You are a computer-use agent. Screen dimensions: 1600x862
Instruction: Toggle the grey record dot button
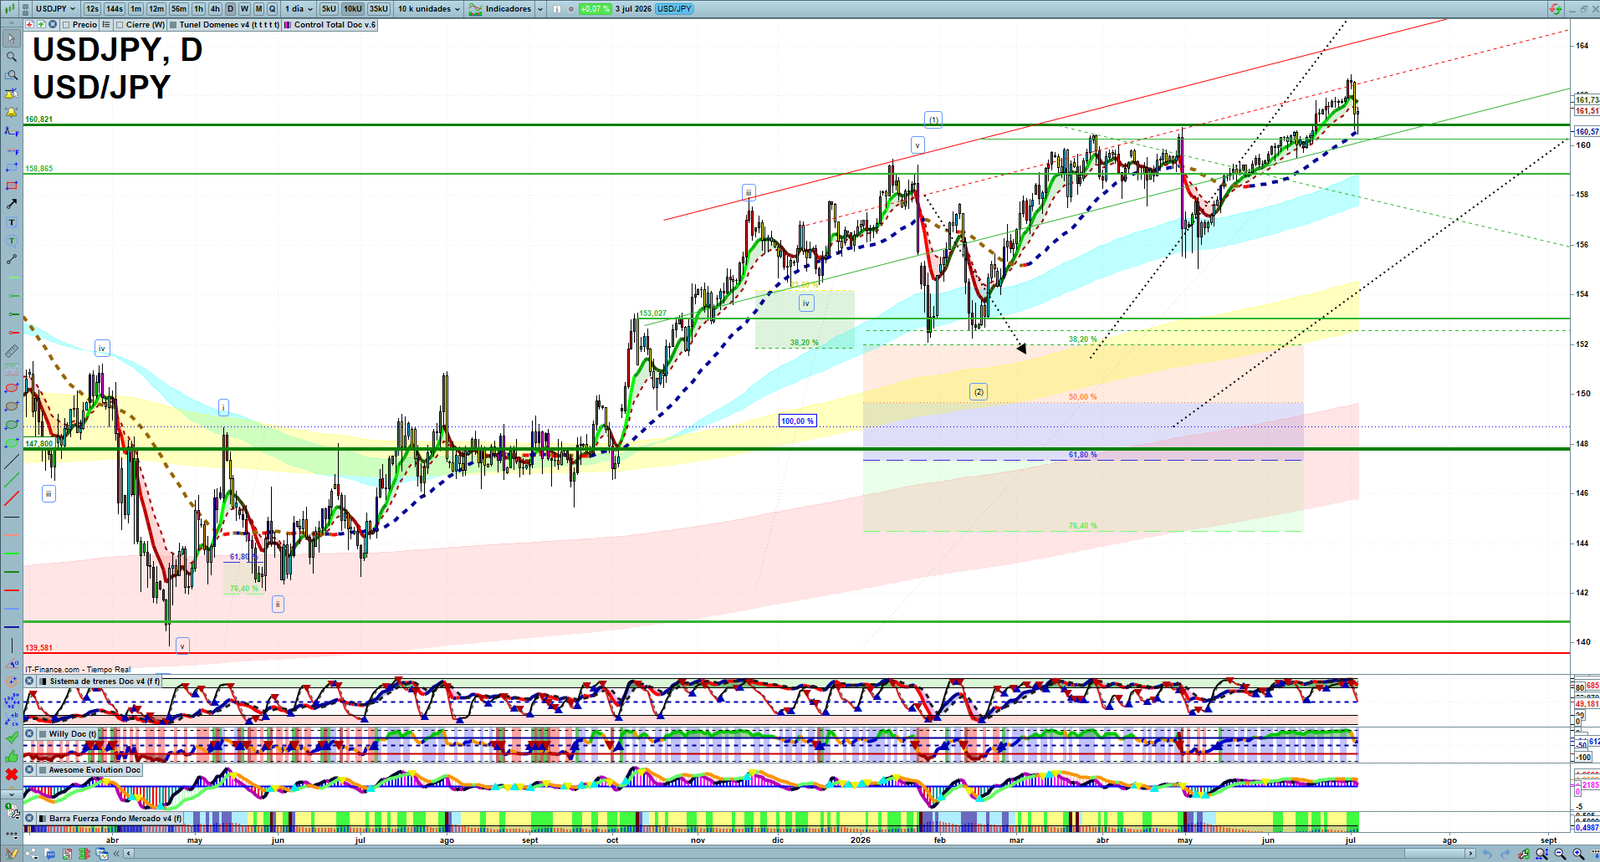click(571, 9)
